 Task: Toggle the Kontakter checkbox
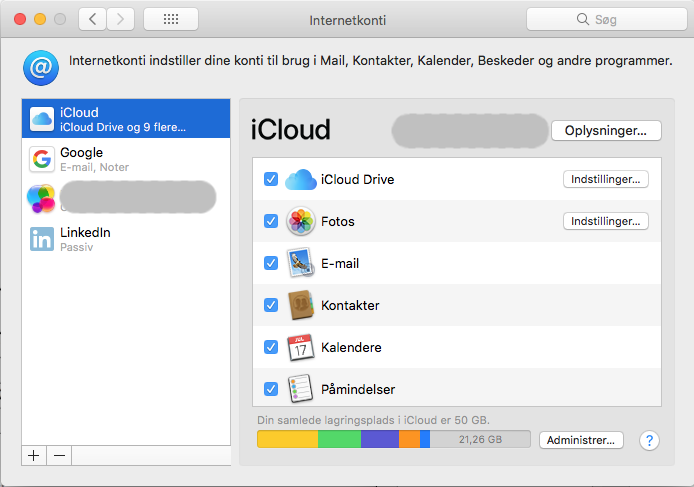pyautogui.click(x=271, y=305)
